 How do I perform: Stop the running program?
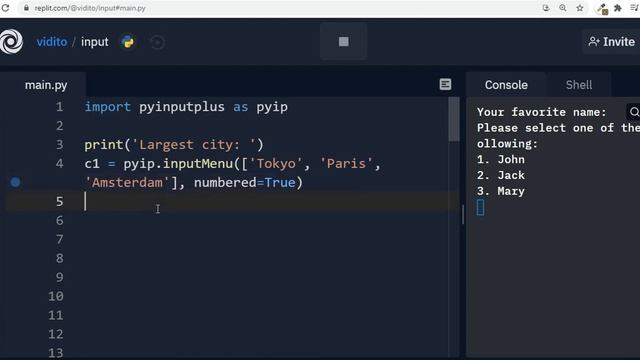pyautogui.click(x=344, y=41)
